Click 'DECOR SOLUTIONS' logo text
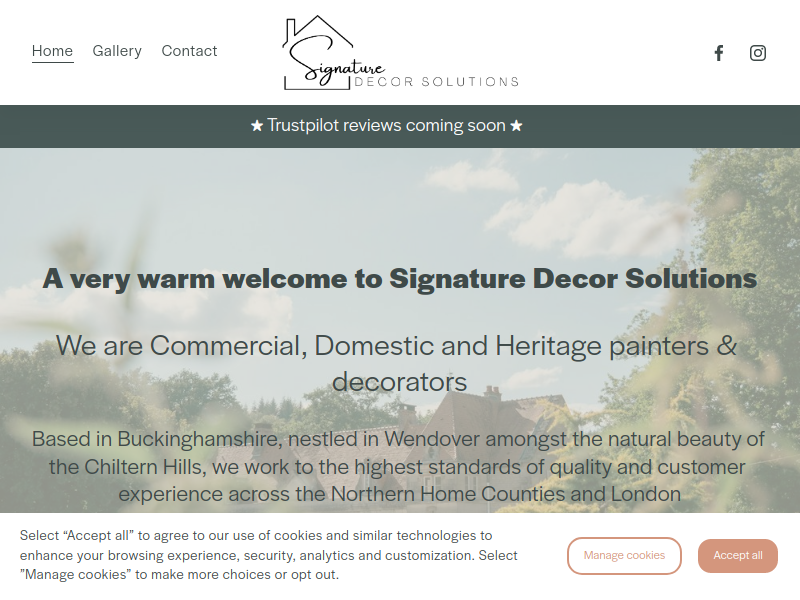800x600 pixels. [437, 82]
